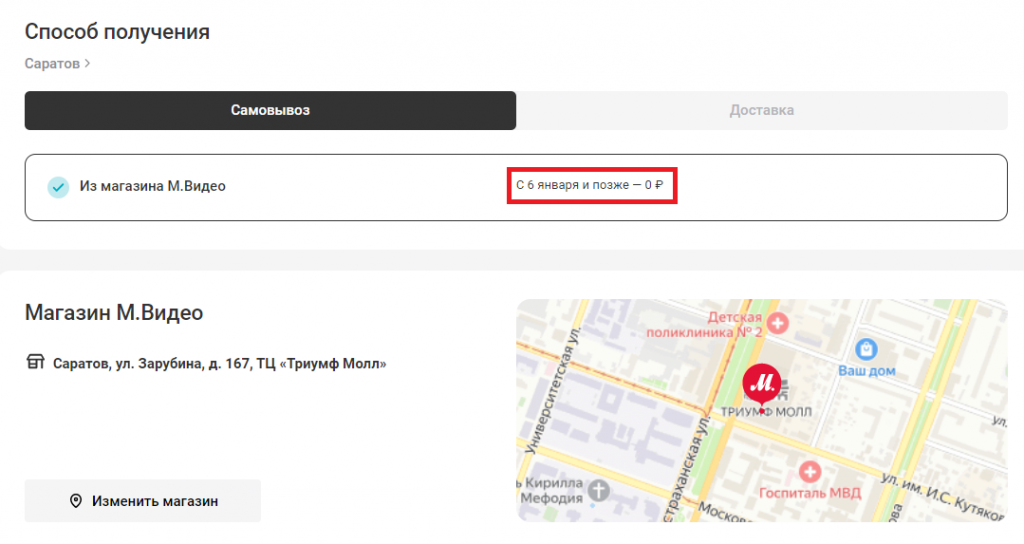1024x544 pixels.
Task: Click the teal checkmark circle icon
Action: pyautogui.click(x=58, y=187)
